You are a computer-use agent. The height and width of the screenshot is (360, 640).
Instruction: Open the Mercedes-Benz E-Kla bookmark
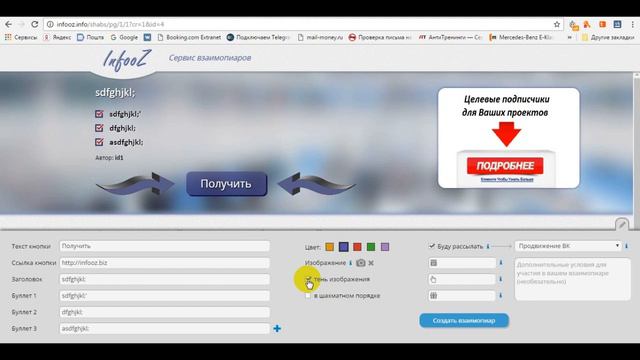click(521, 37)
